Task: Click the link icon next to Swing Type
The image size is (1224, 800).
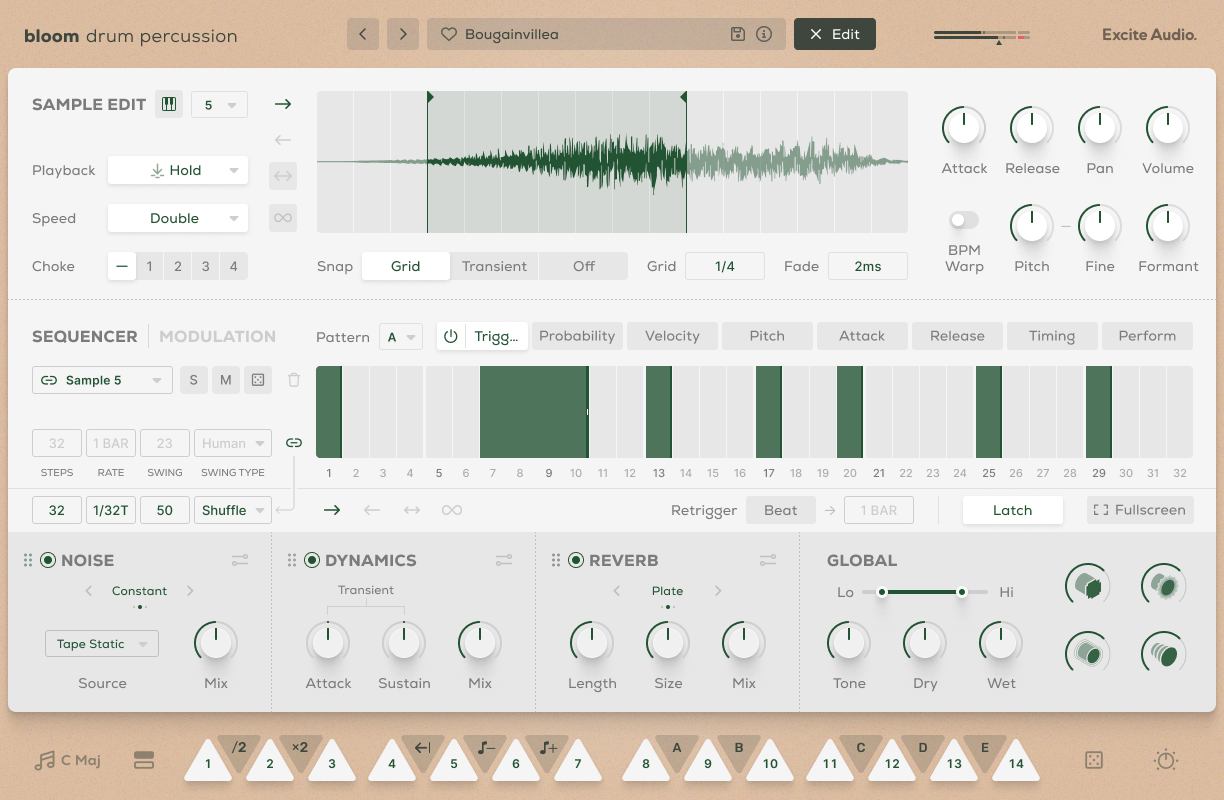Action: [x=294, y=442]
